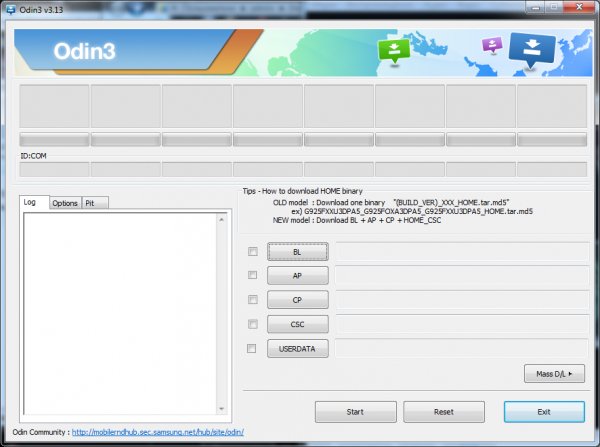Tick the CP checkbox
The width and height of the screenshot is (600, 447).
[x=253, y=299]
